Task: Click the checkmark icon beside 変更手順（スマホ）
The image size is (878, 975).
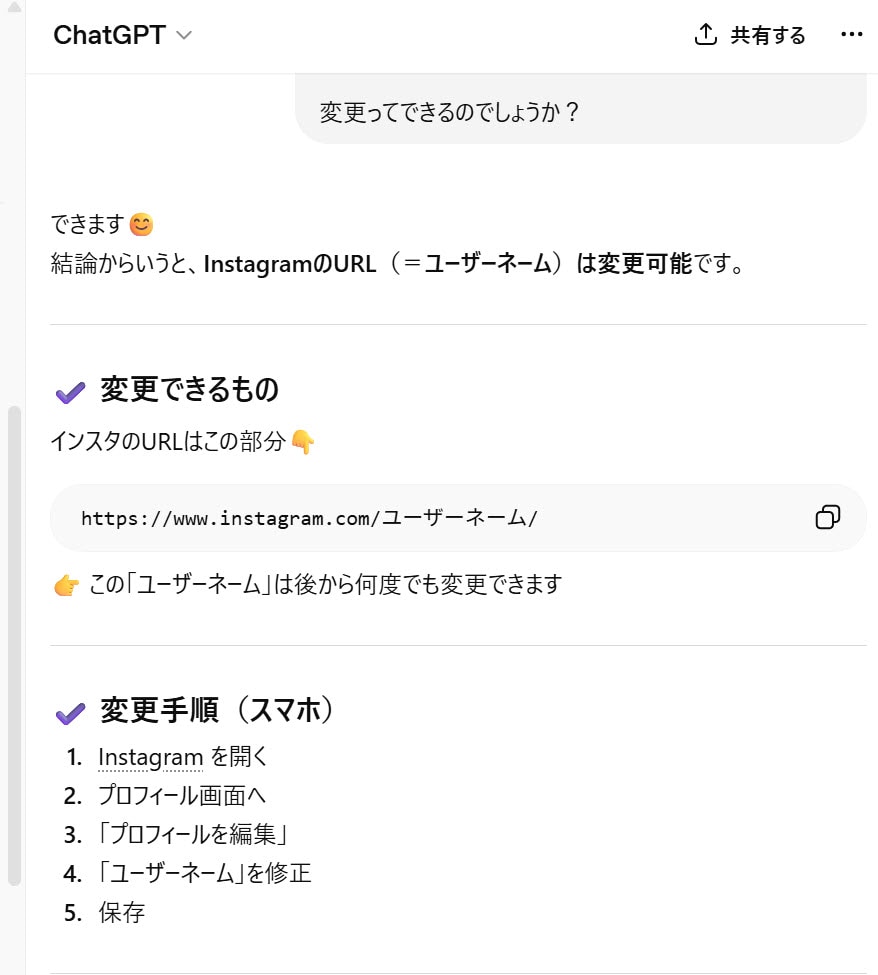Action: click(x=70, y=712)
